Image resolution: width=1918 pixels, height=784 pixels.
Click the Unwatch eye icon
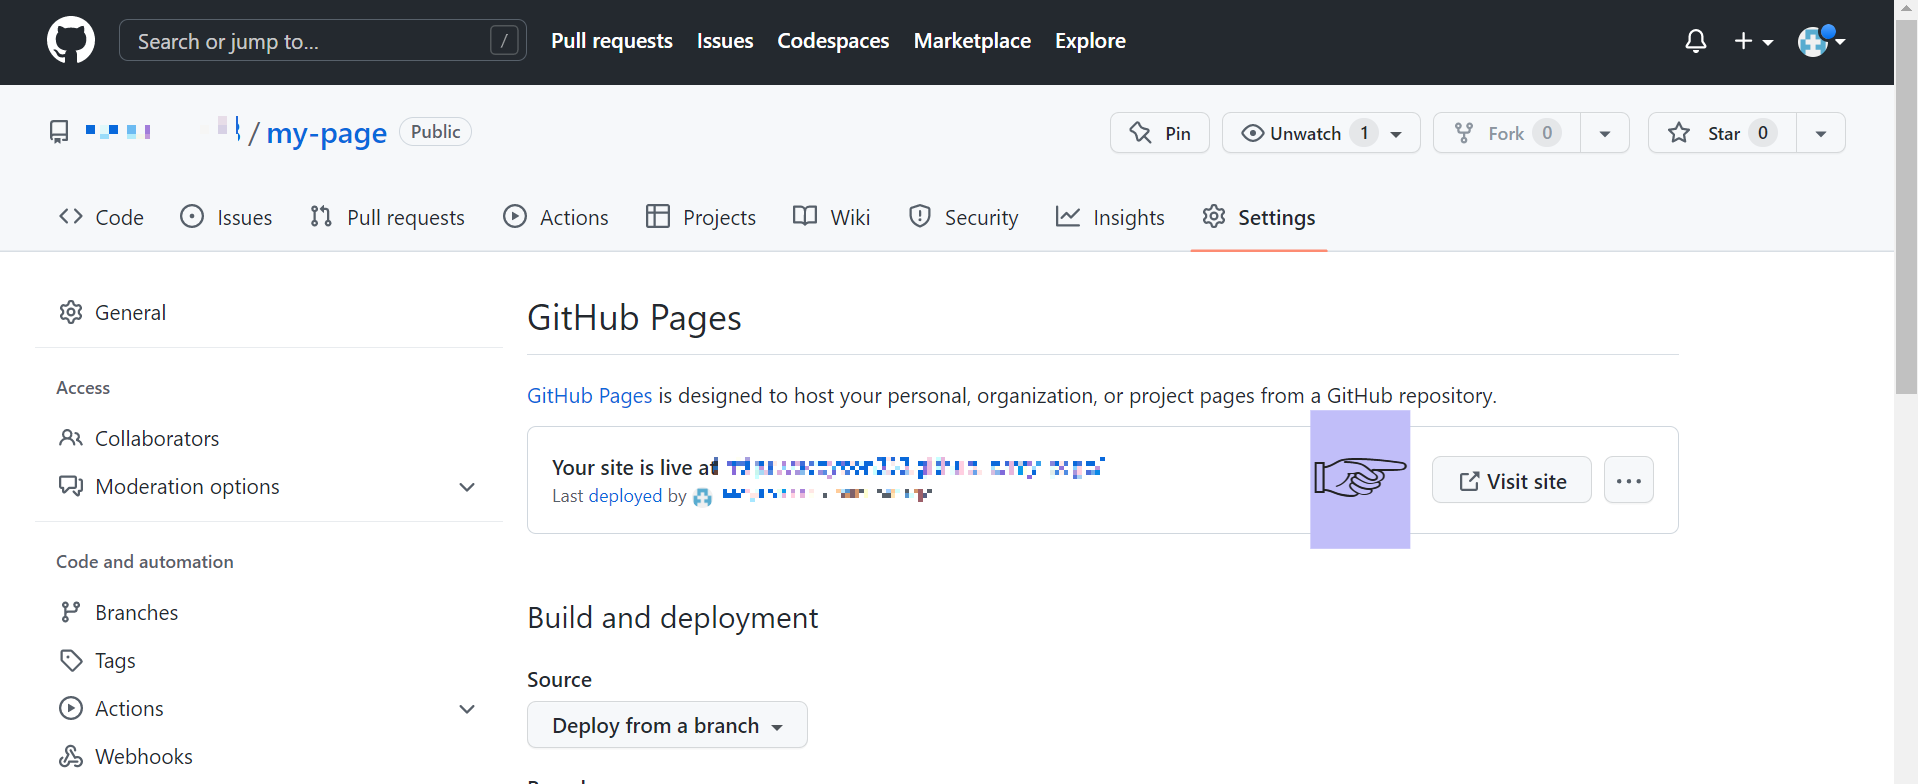1252,133
